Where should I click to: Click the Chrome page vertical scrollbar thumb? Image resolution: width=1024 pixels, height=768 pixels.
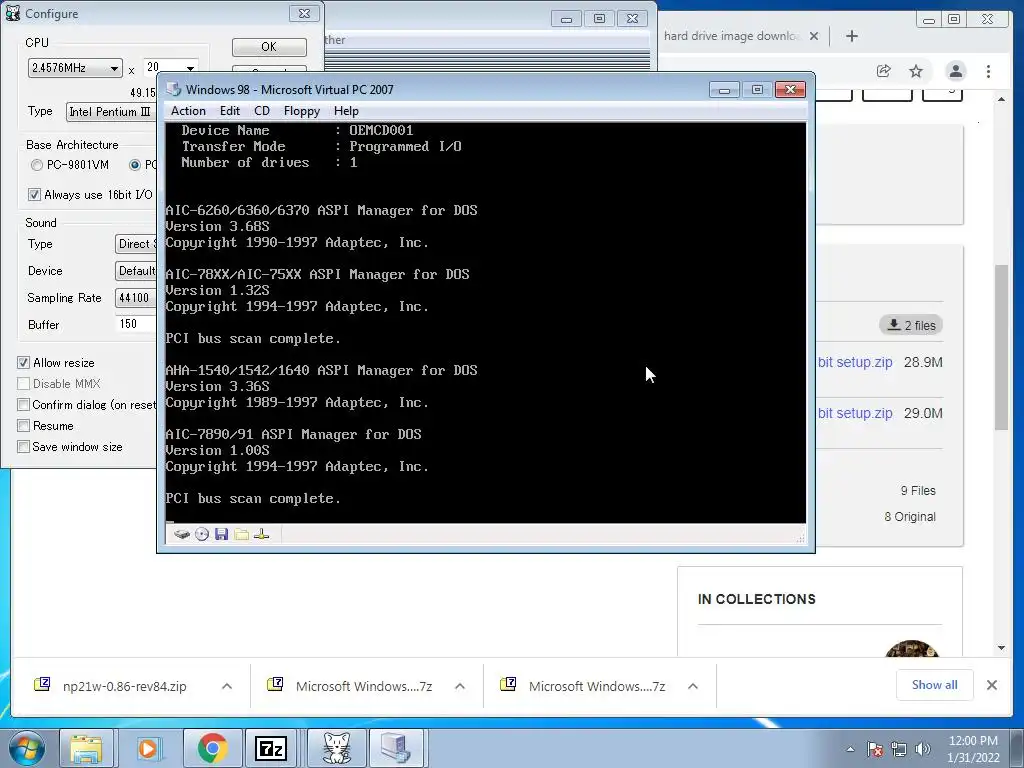coord(1002,347)
